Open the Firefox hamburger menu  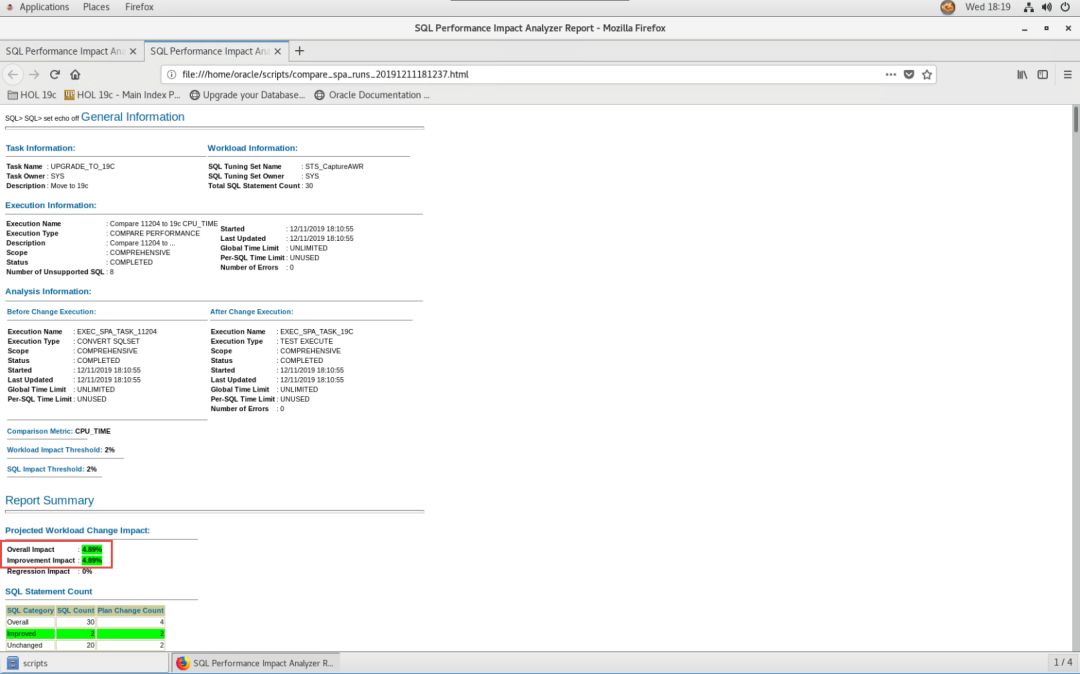(x=1068, y=74)
